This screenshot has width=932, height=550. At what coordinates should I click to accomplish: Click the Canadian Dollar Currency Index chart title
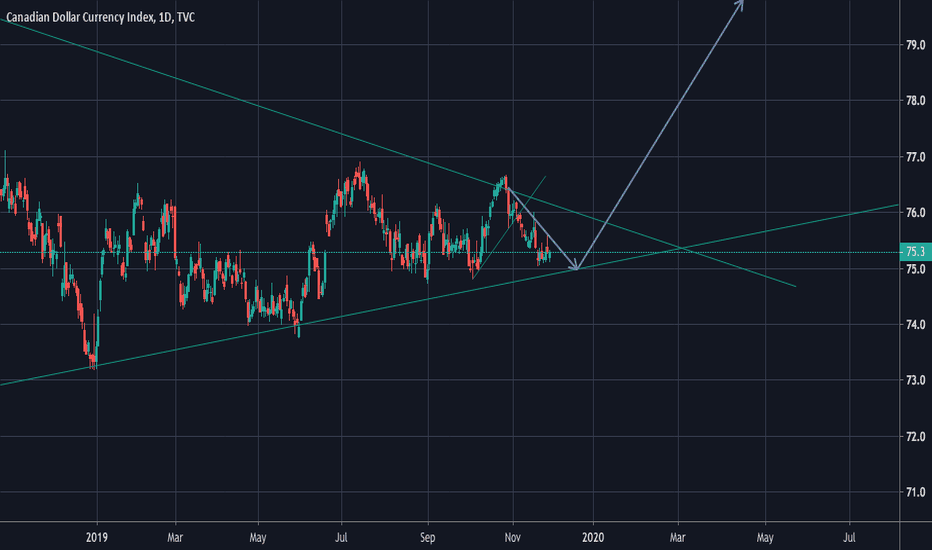click(x=100, y=17)
